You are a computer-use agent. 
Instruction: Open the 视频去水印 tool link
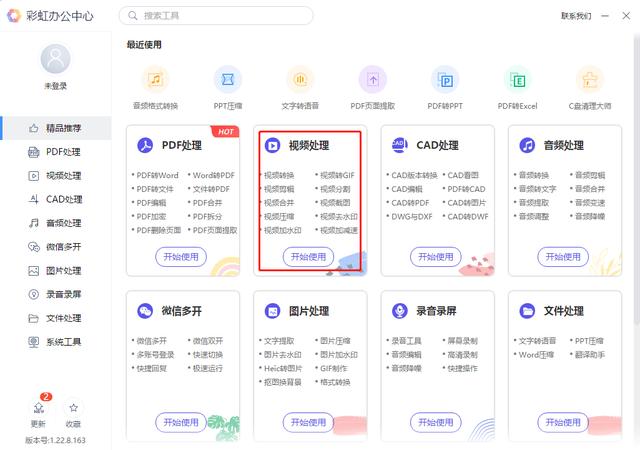pyautogui.click(x=339, y=216)
